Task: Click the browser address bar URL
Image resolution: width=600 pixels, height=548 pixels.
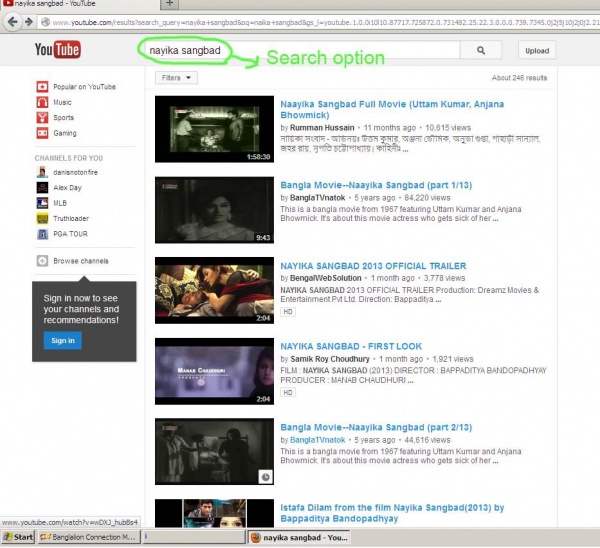Action: (325, 22)
